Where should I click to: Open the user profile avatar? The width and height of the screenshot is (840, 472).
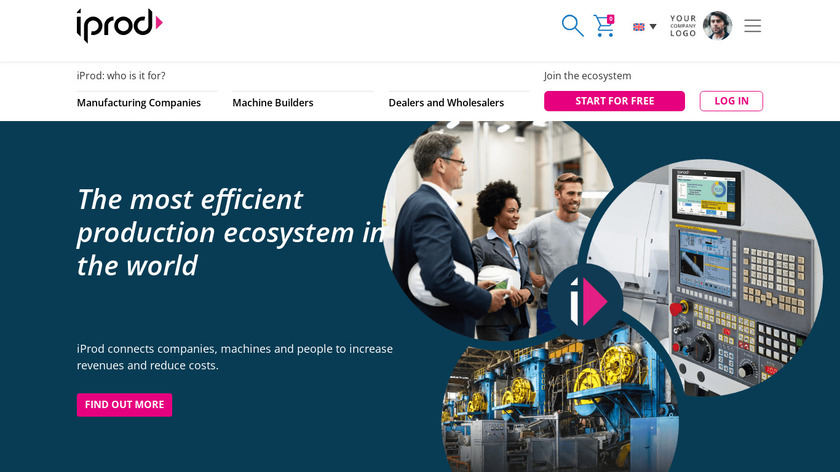pyautogui.click(x=717, y=25)
